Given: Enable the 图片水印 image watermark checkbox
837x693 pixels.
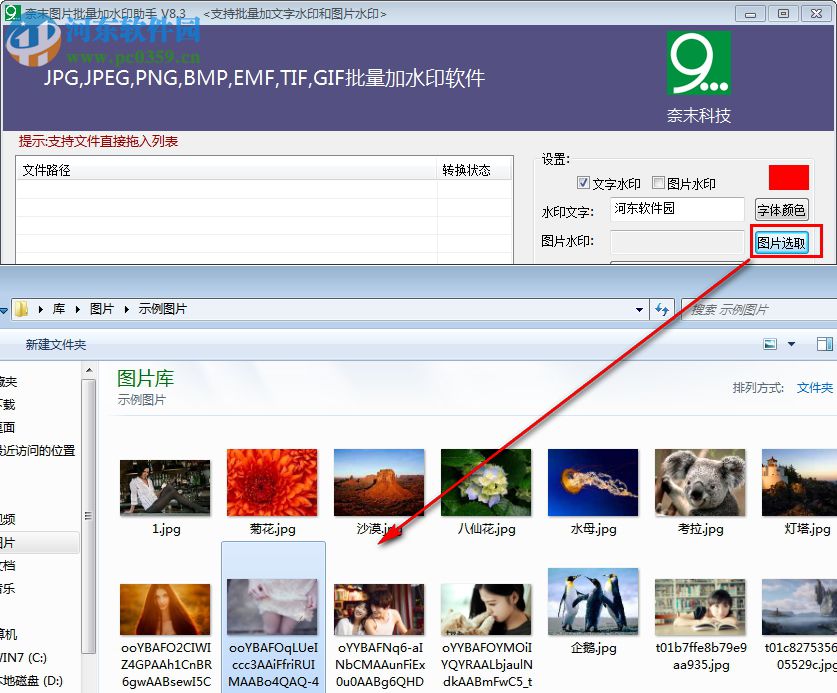Looking at the screenshot, I should (x=657, y=183).
